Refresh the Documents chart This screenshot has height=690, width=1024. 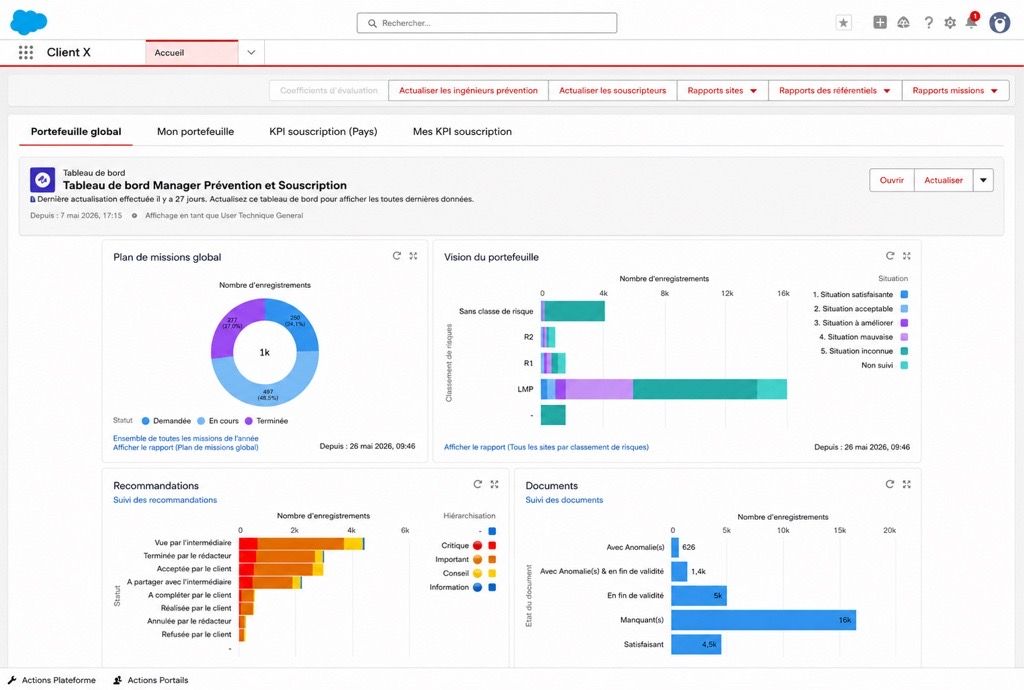click(889, 484)
